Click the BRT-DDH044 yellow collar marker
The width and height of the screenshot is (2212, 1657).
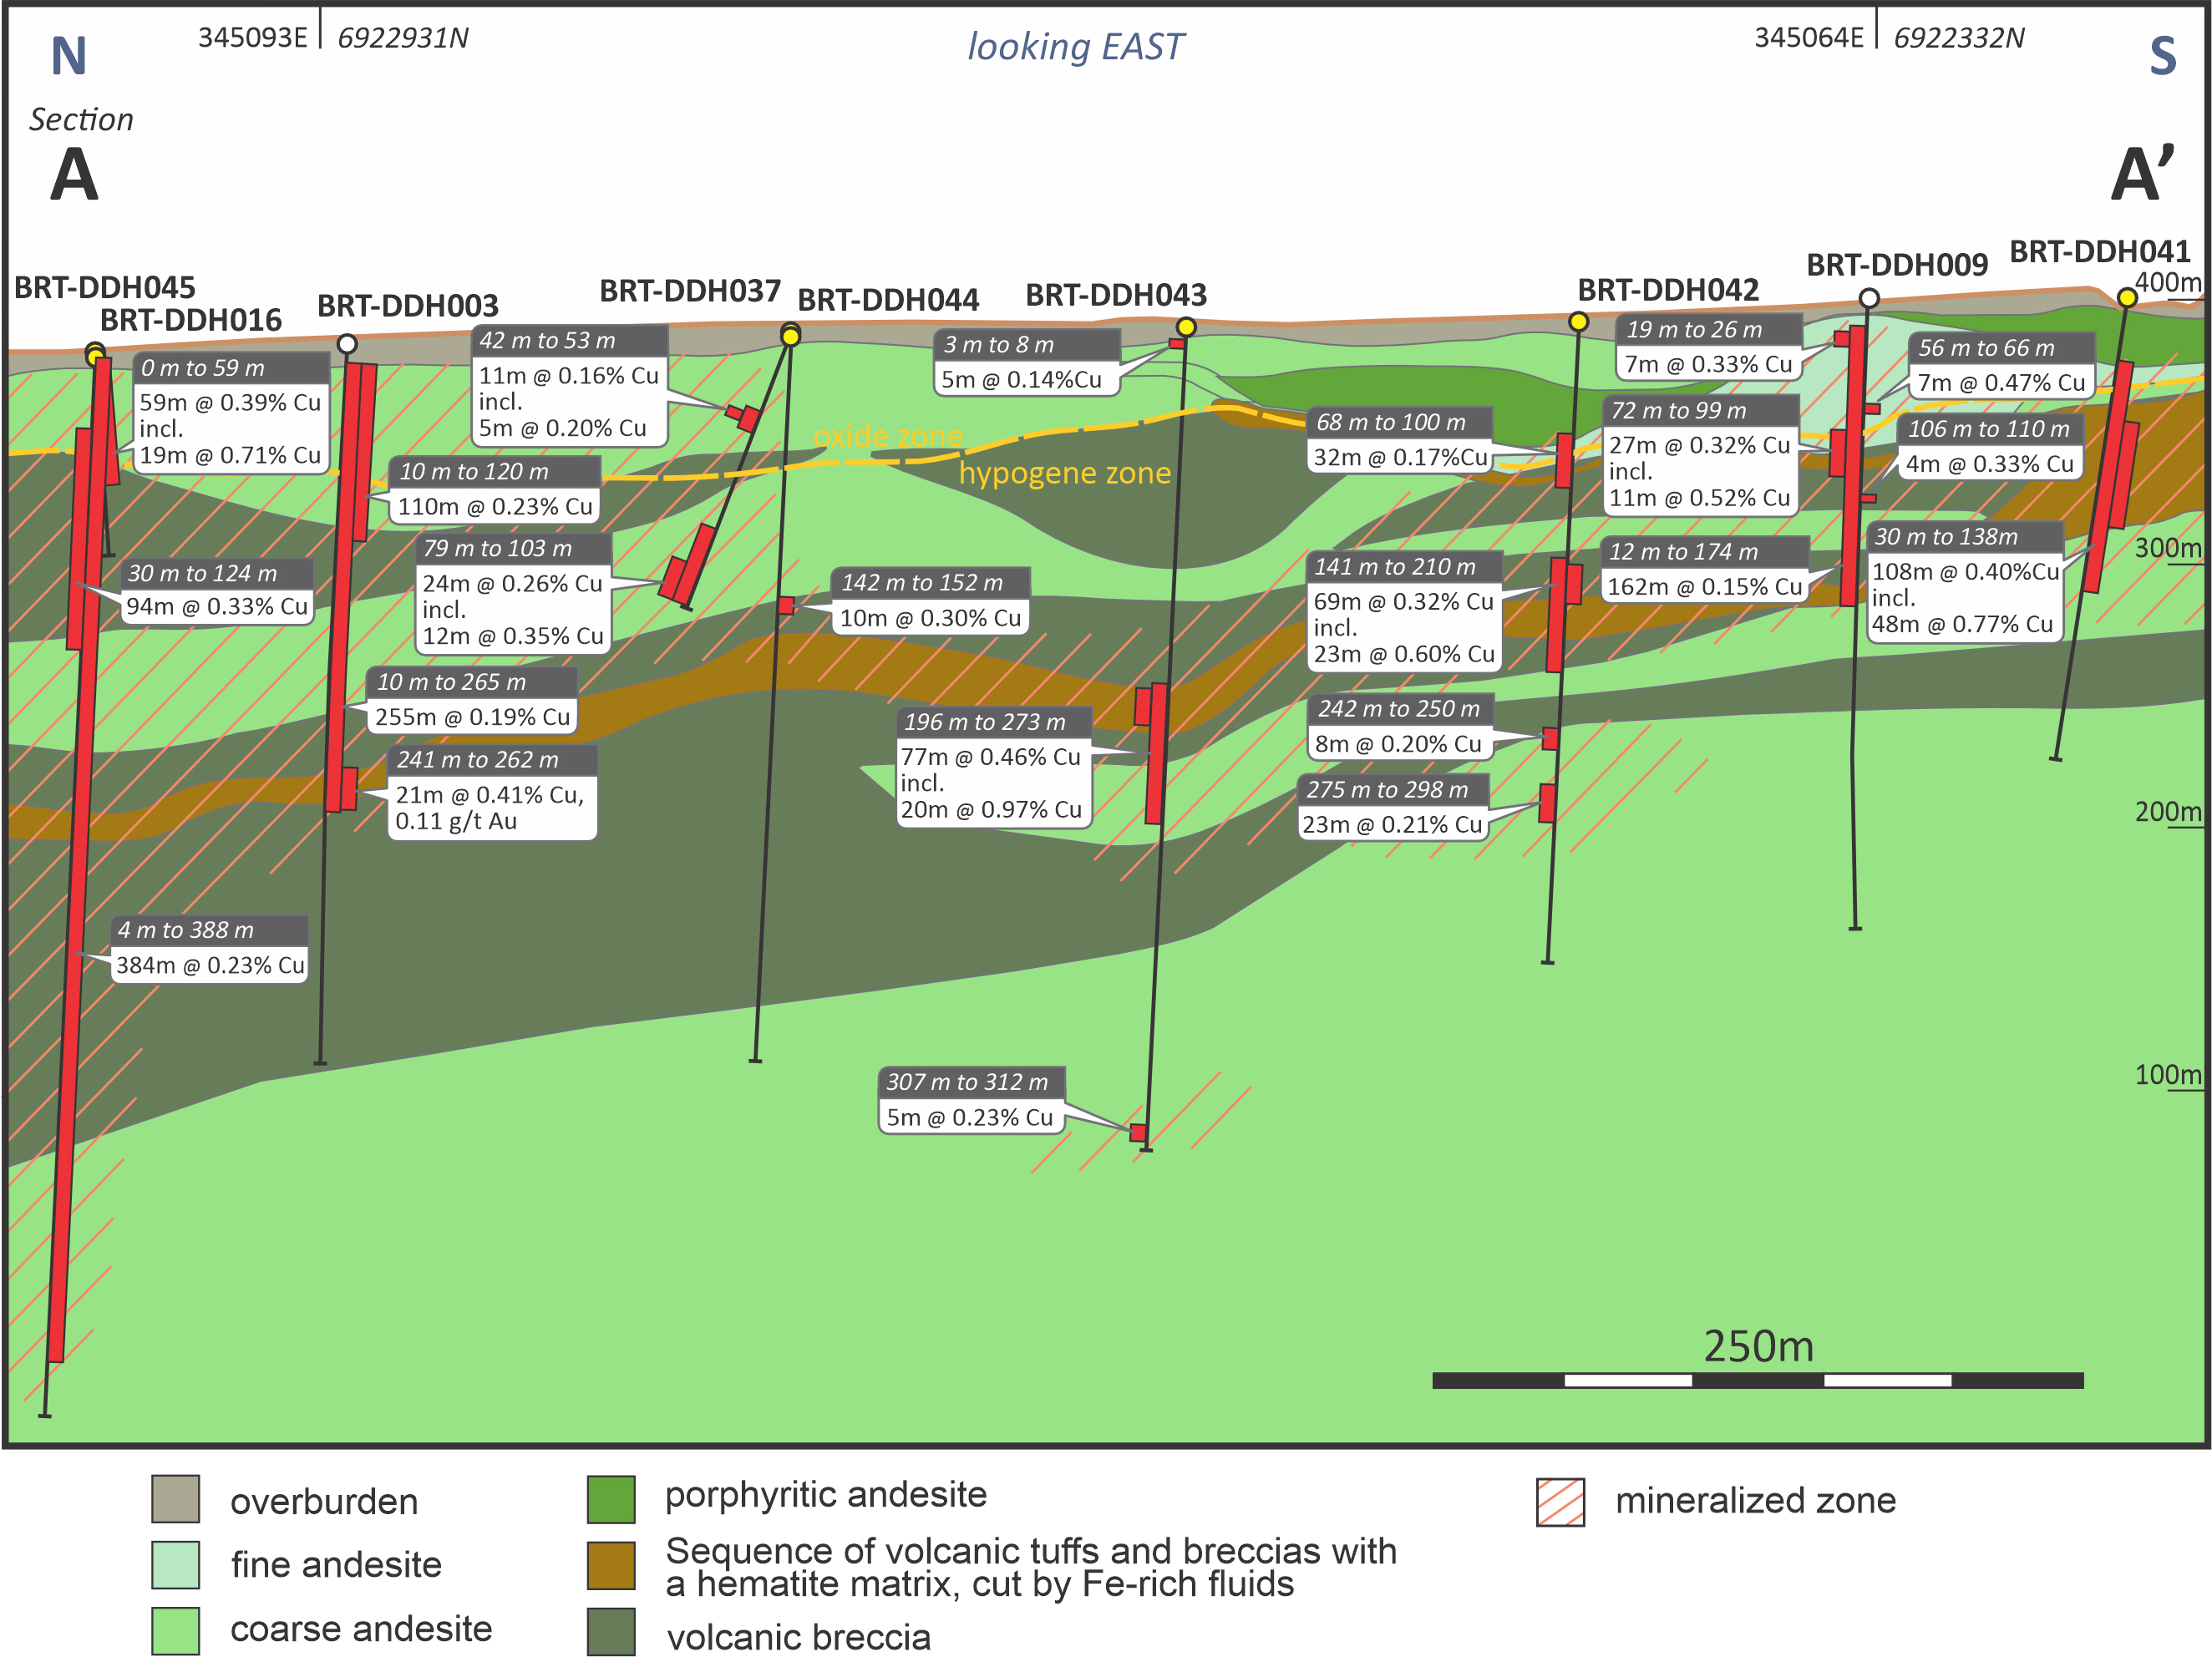pyautogui.click(x=791, y=337)
